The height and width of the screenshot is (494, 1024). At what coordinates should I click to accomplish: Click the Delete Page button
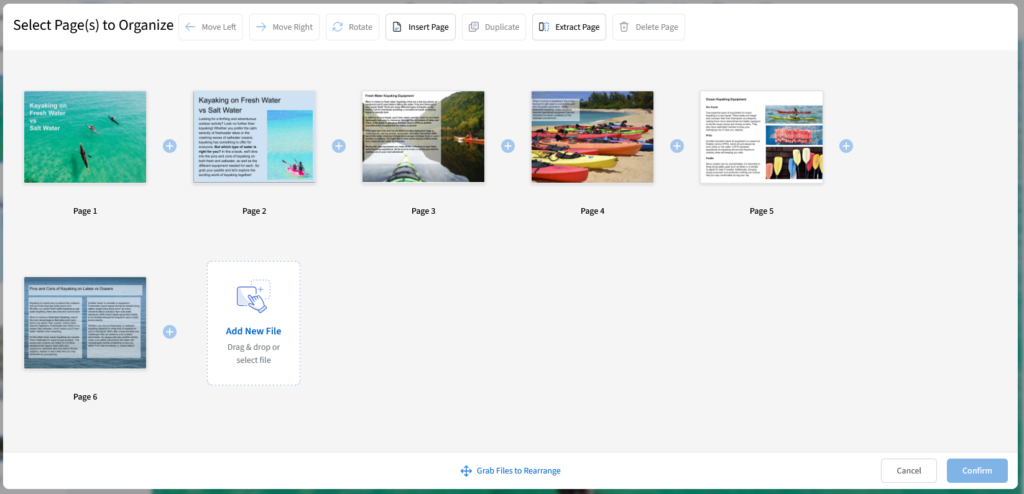[648, 27]
